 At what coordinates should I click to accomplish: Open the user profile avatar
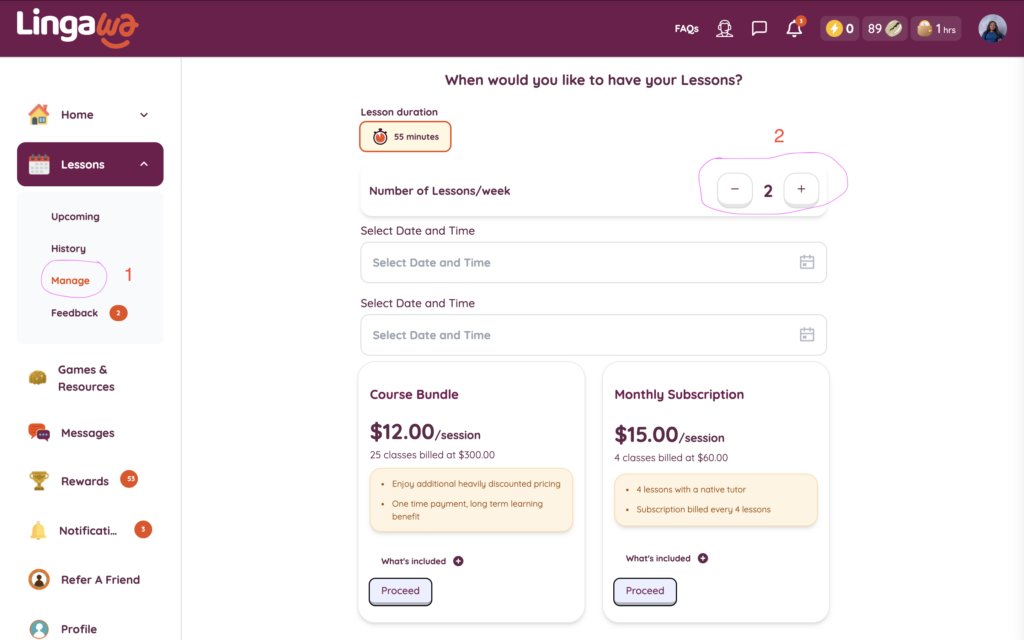pyautogui.click(x=992, y=29)
